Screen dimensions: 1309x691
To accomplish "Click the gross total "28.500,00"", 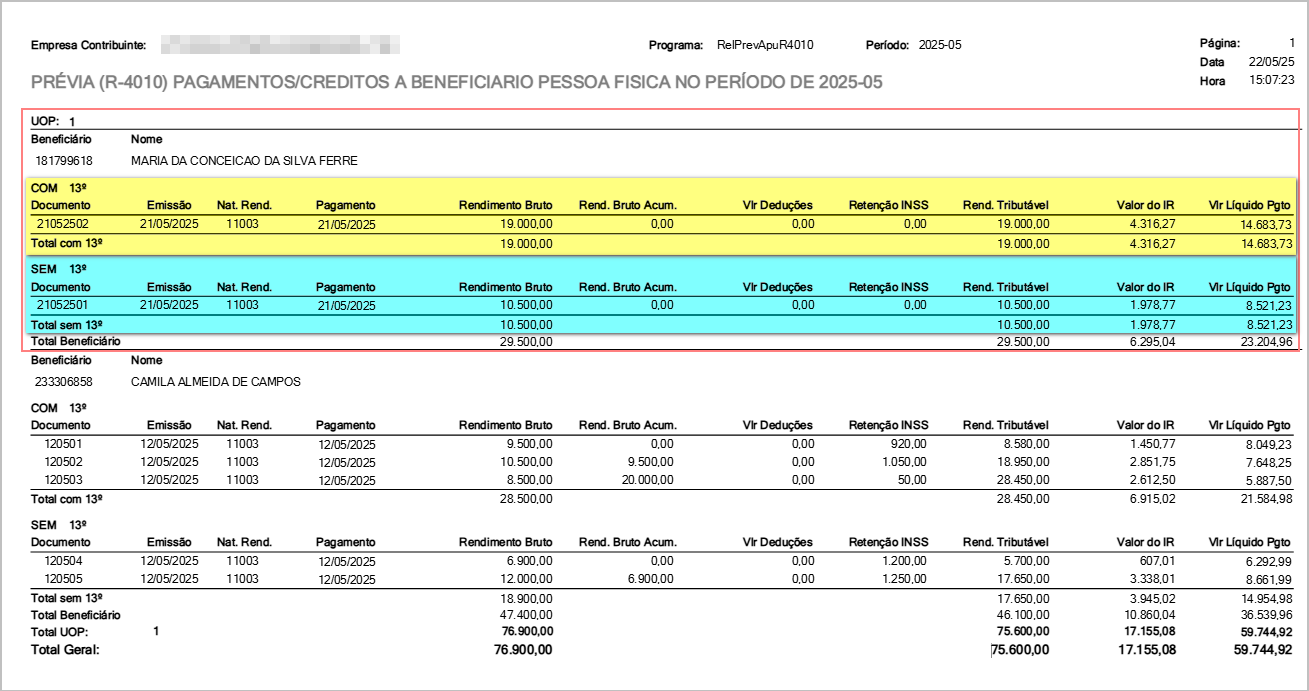I will pos(526,498).
